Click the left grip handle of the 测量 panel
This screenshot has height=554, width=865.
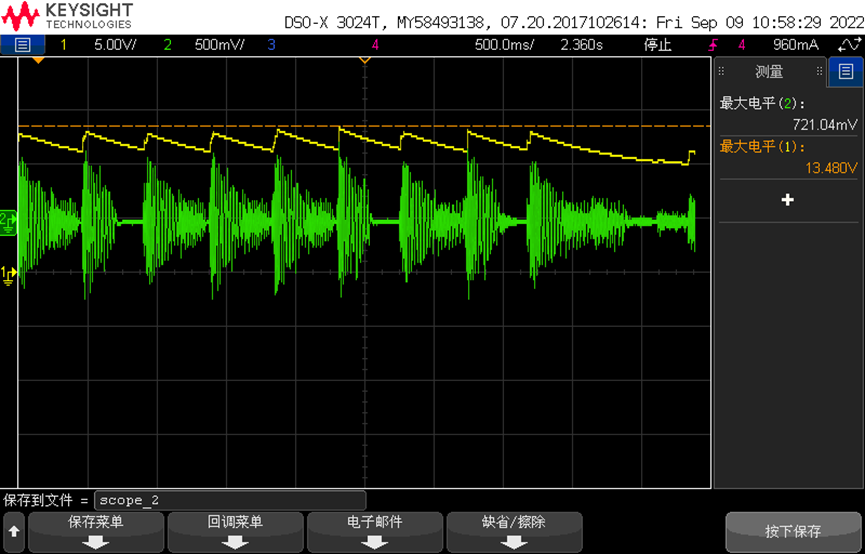[720, 71]
